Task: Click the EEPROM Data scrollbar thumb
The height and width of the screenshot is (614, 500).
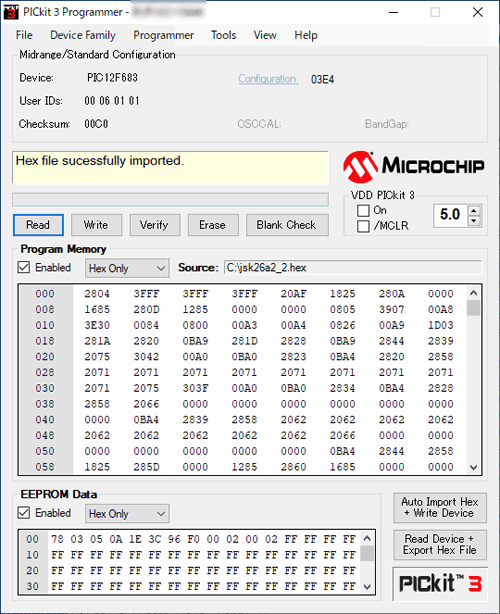Action: 367,553
